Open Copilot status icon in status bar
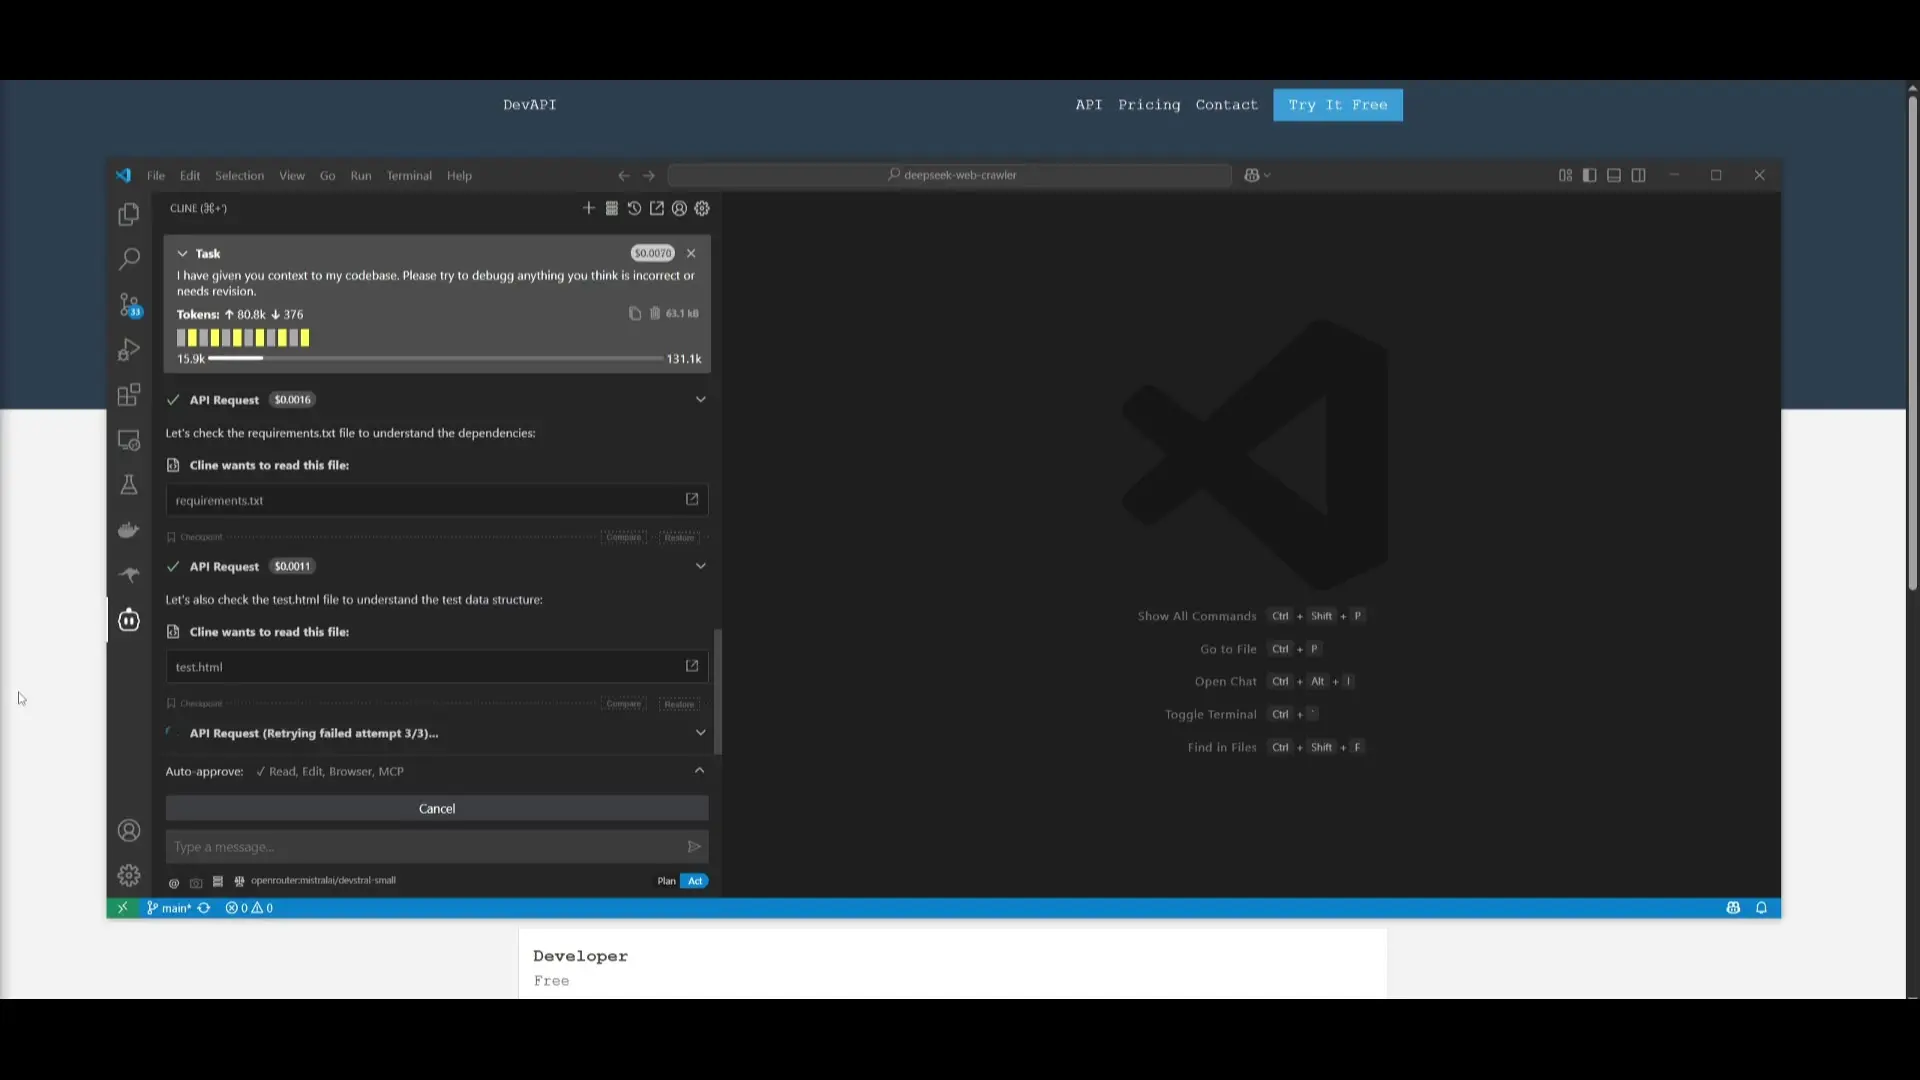 coord(1733,908)
